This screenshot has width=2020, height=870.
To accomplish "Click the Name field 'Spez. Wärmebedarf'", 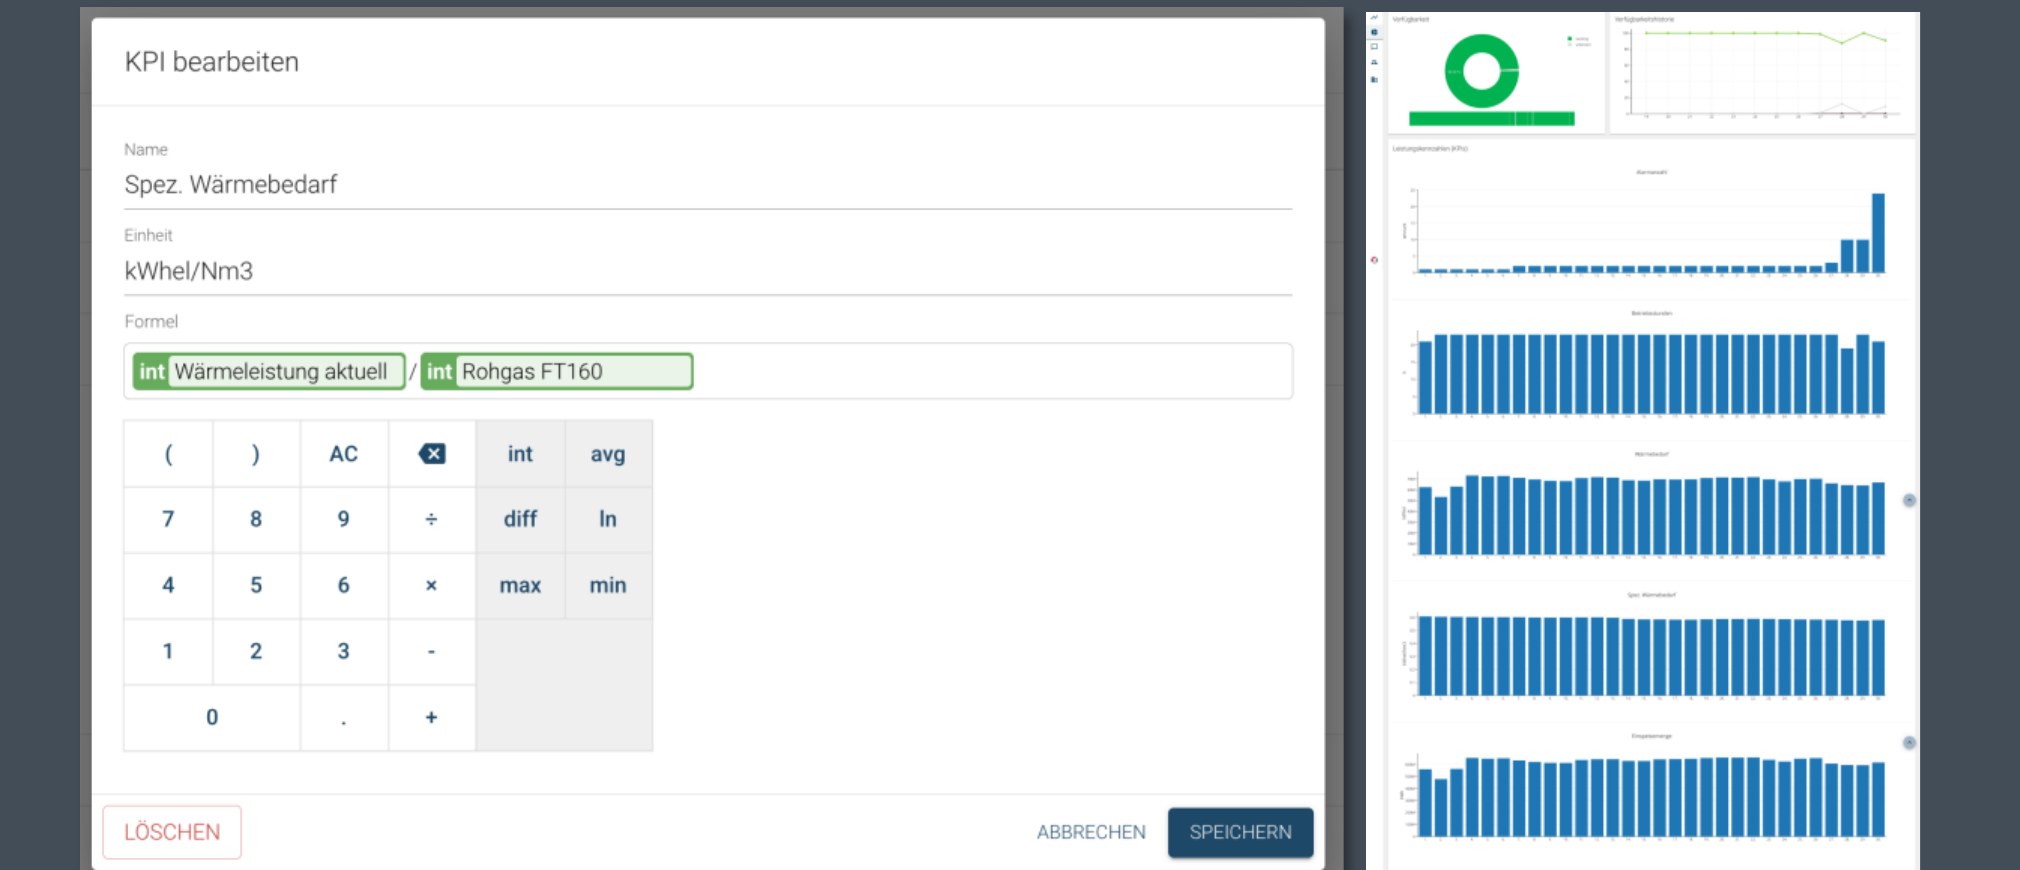I will 708,185.
